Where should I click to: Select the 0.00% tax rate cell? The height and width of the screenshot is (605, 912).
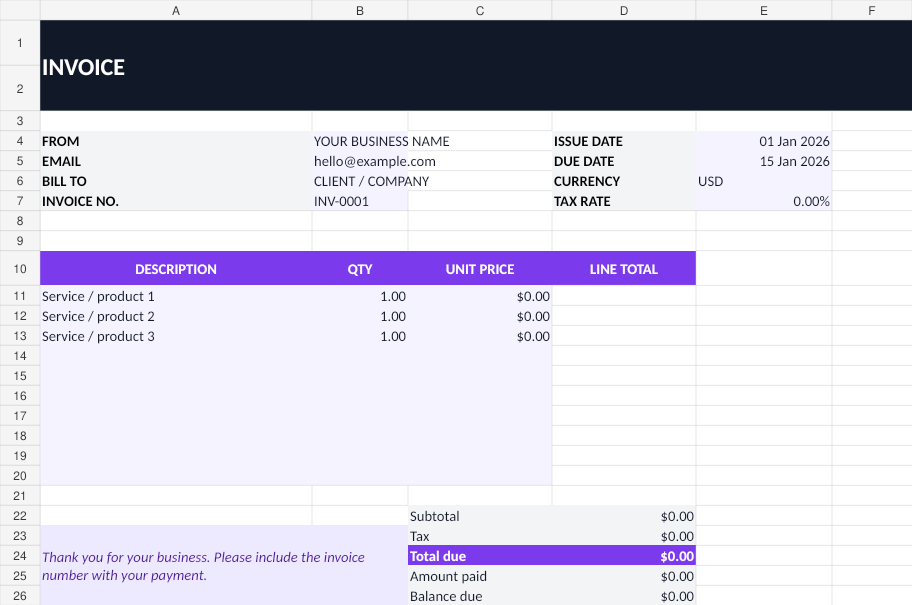tap(764, 201)
